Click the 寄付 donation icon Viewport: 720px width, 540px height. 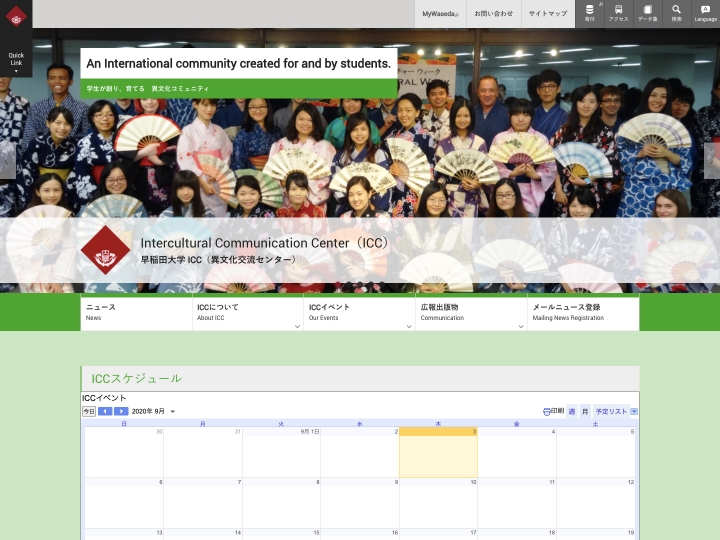pyautogui.click(x=590, y=13)
